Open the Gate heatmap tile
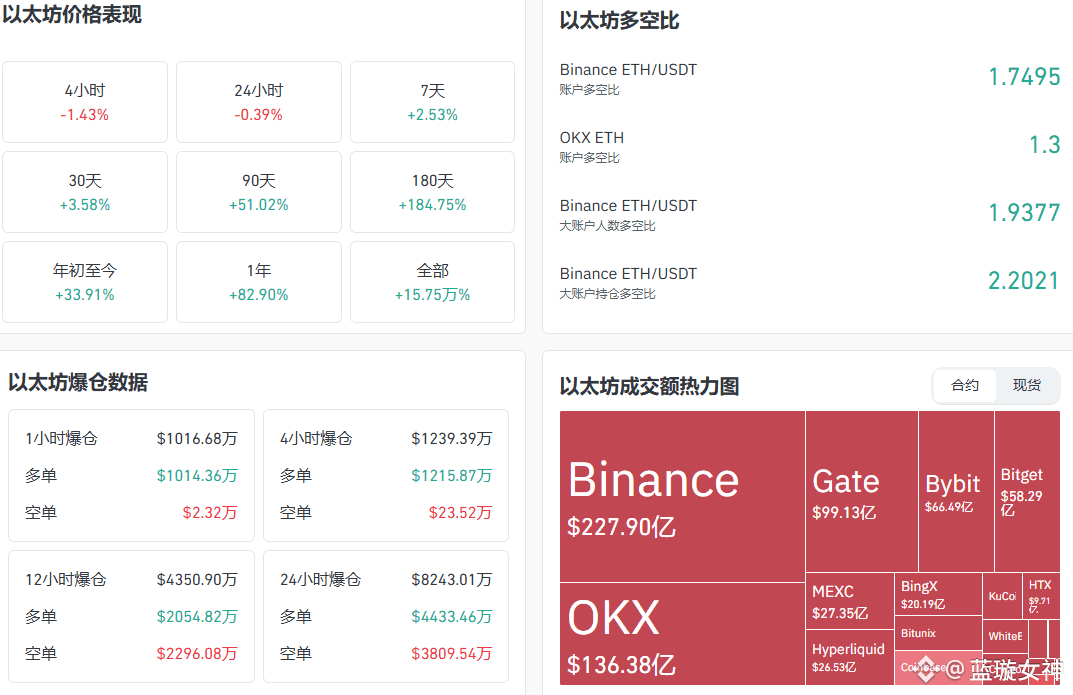This screenshot has width=1073, height=695. pos(861,491)
